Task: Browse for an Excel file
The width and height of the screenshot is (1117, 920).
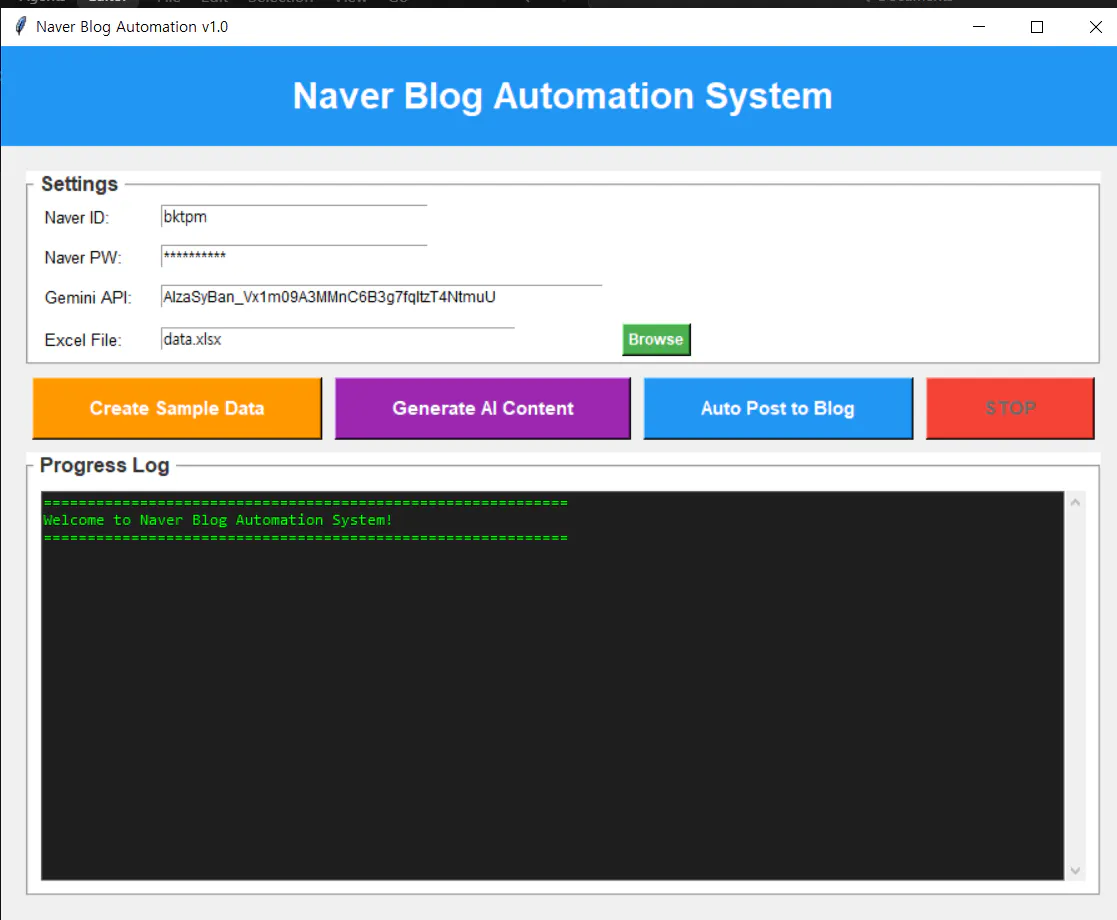Action: [656, 339]
